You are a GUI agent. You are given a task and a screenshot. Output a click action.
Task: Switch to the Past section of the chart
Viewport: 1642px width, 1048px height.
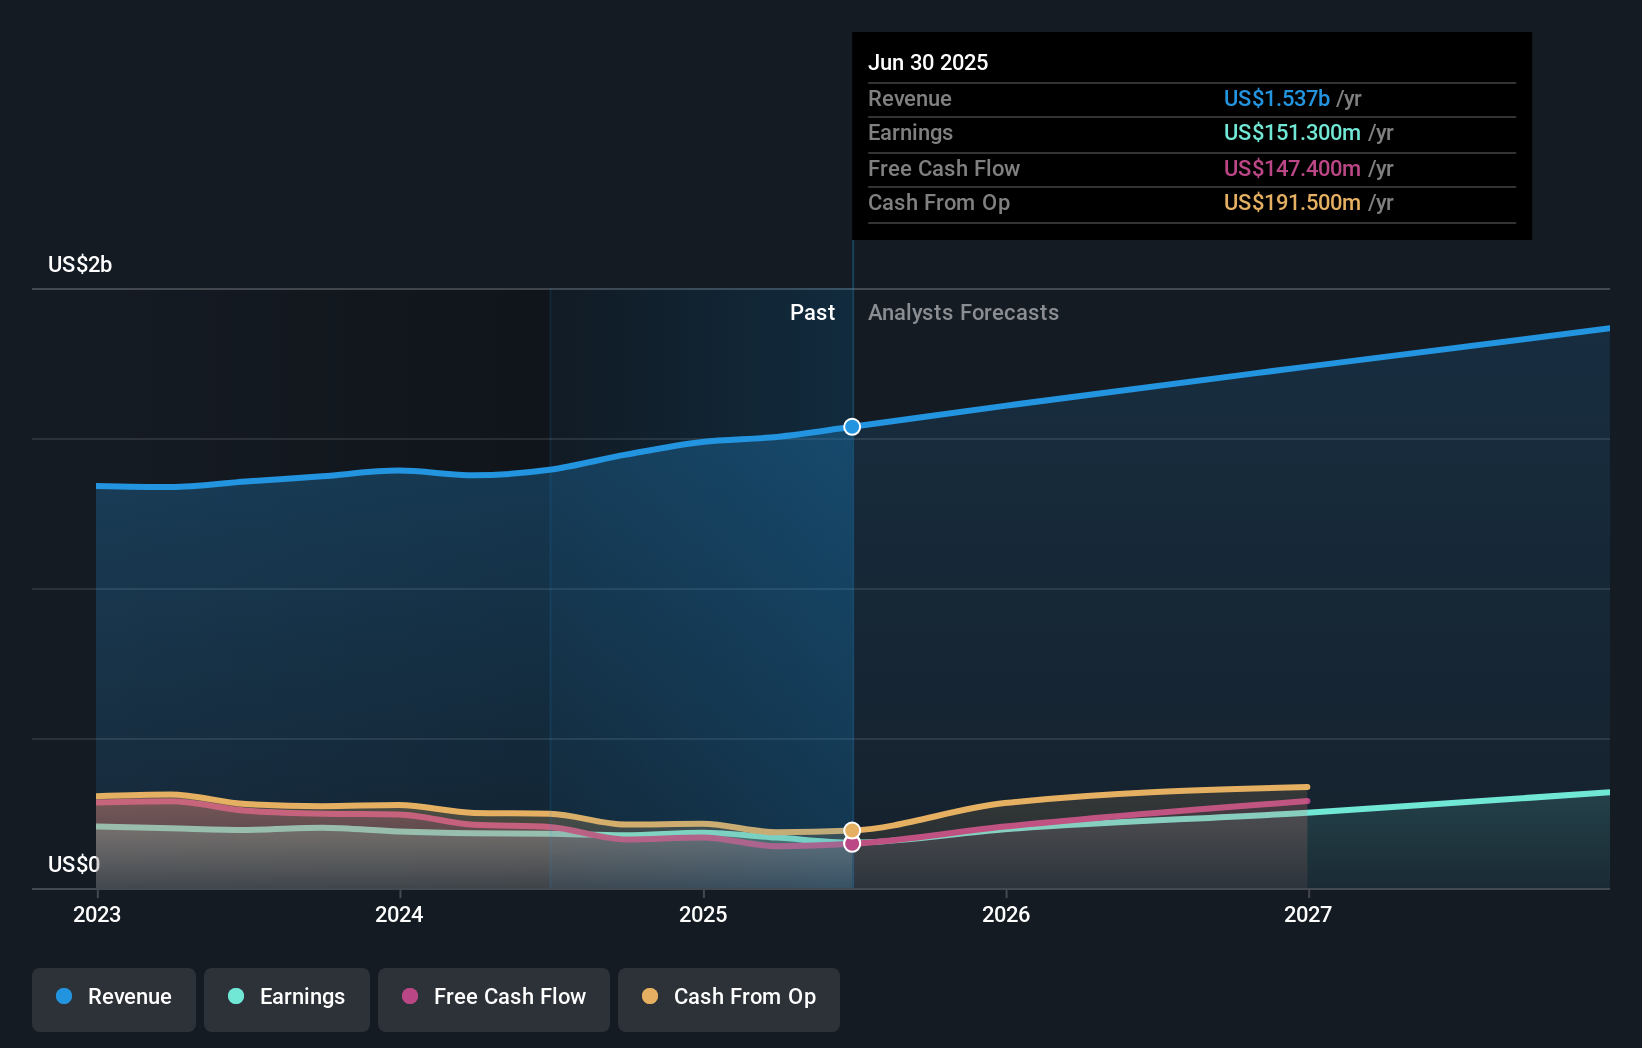coord(812,313)
